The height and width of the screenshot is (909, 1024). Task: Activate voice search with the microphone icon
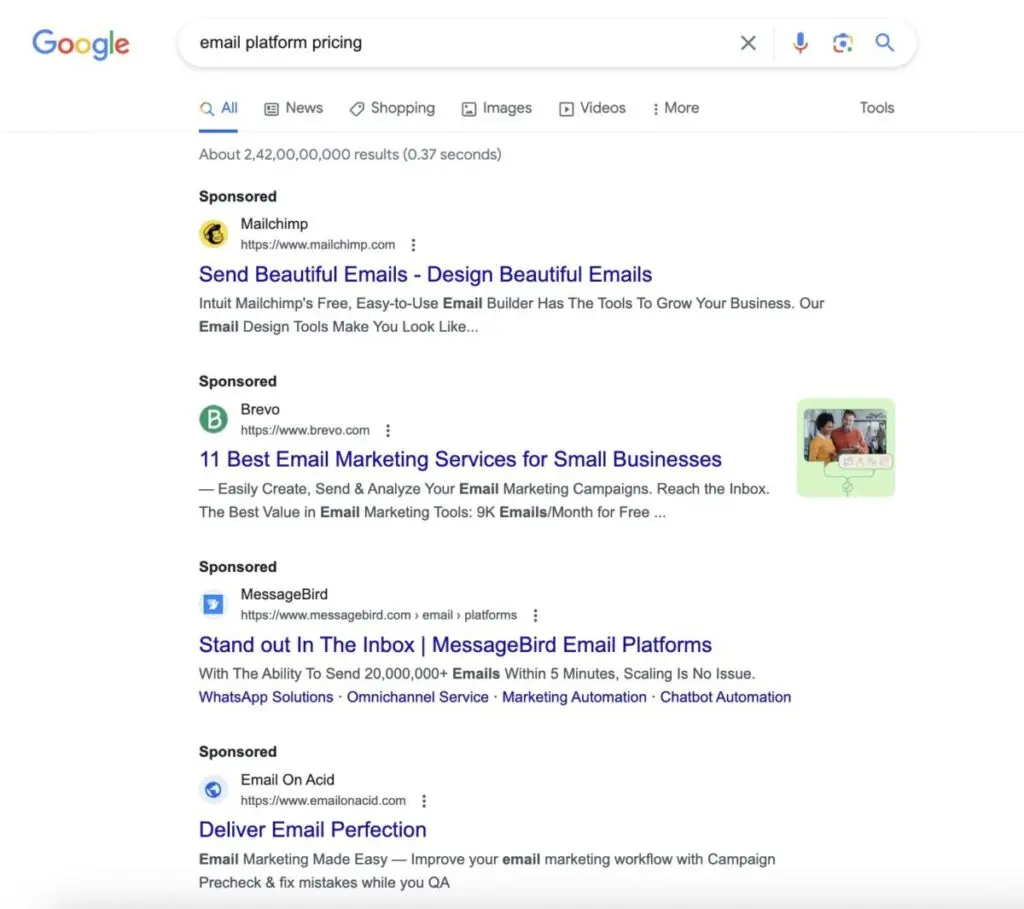pyautogui.click(x=799, y=43)
